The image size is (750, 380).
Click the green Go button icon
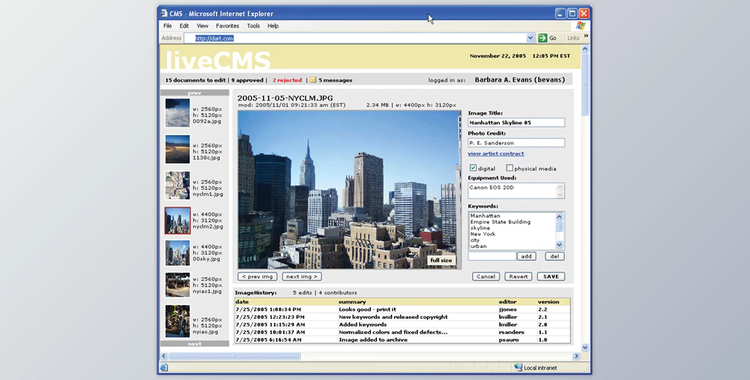[542, 38]
